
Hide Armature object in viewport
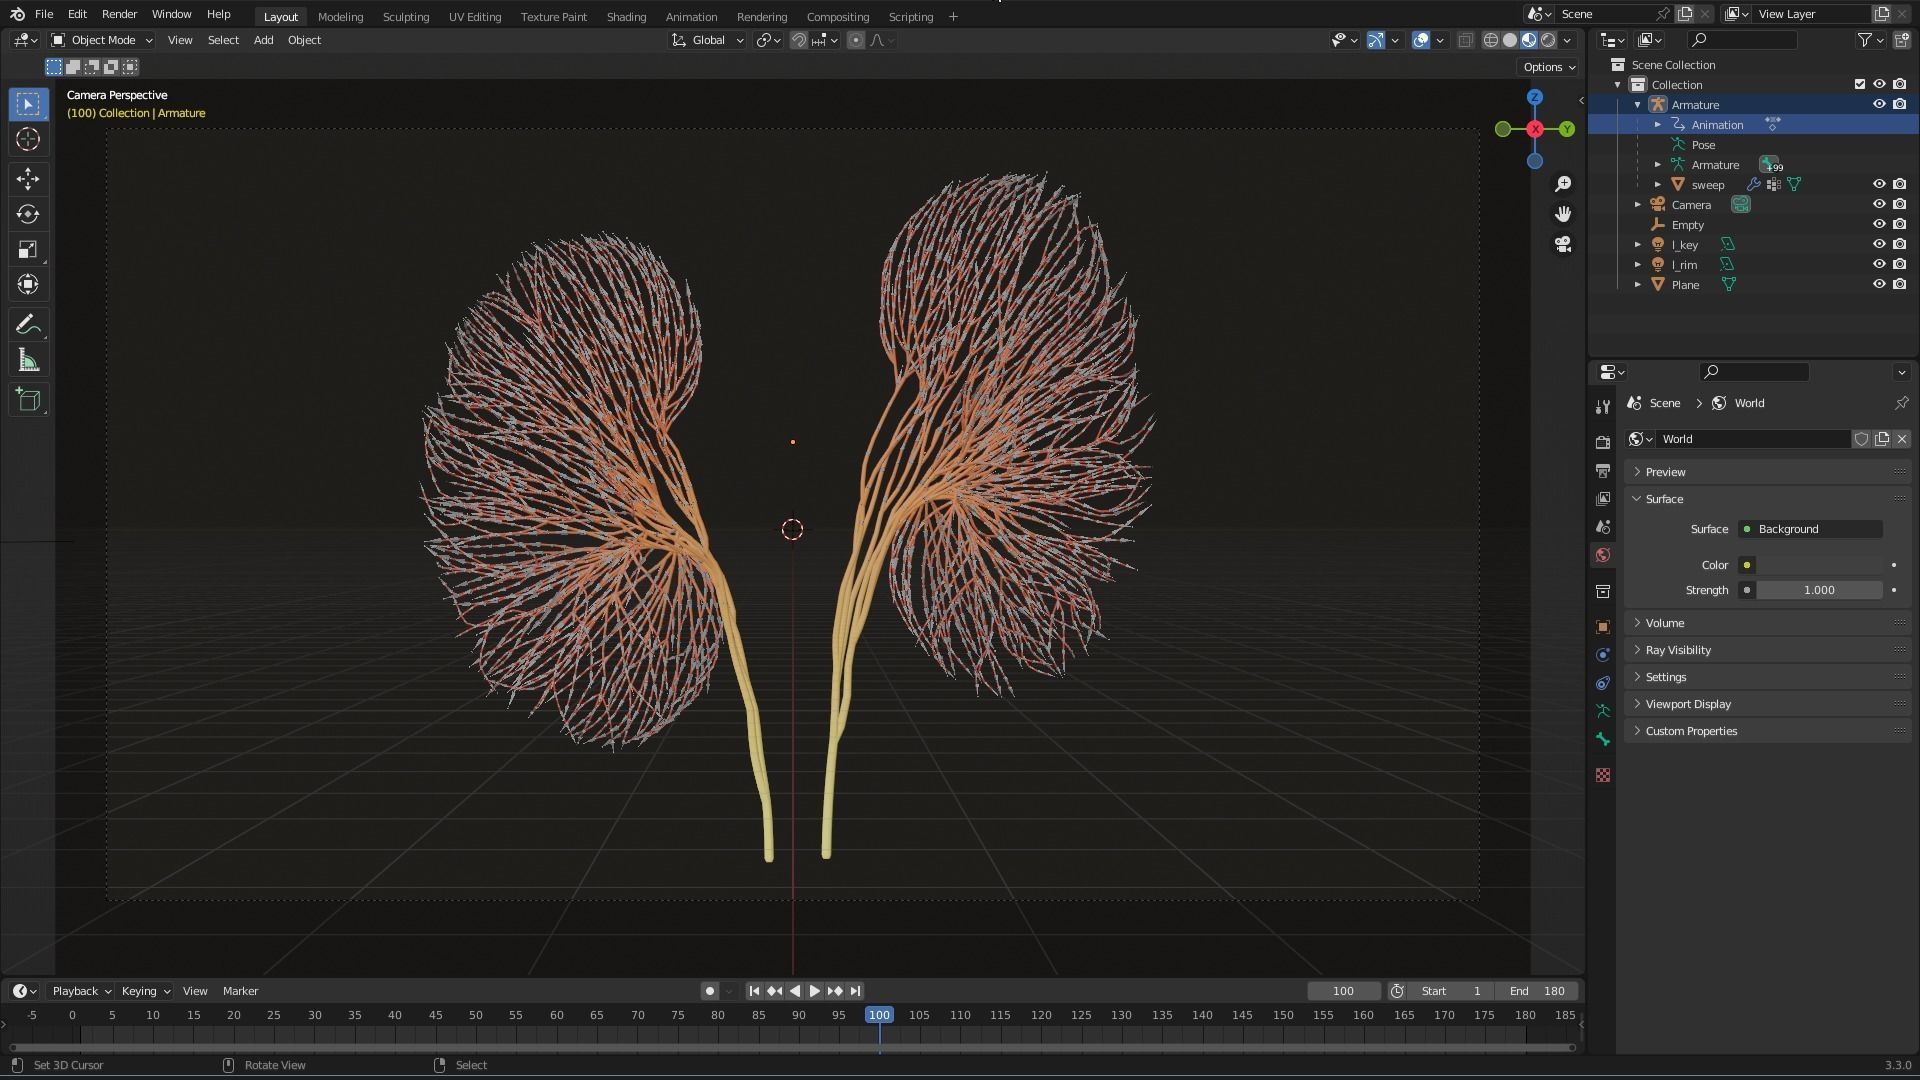point(1879,104)
